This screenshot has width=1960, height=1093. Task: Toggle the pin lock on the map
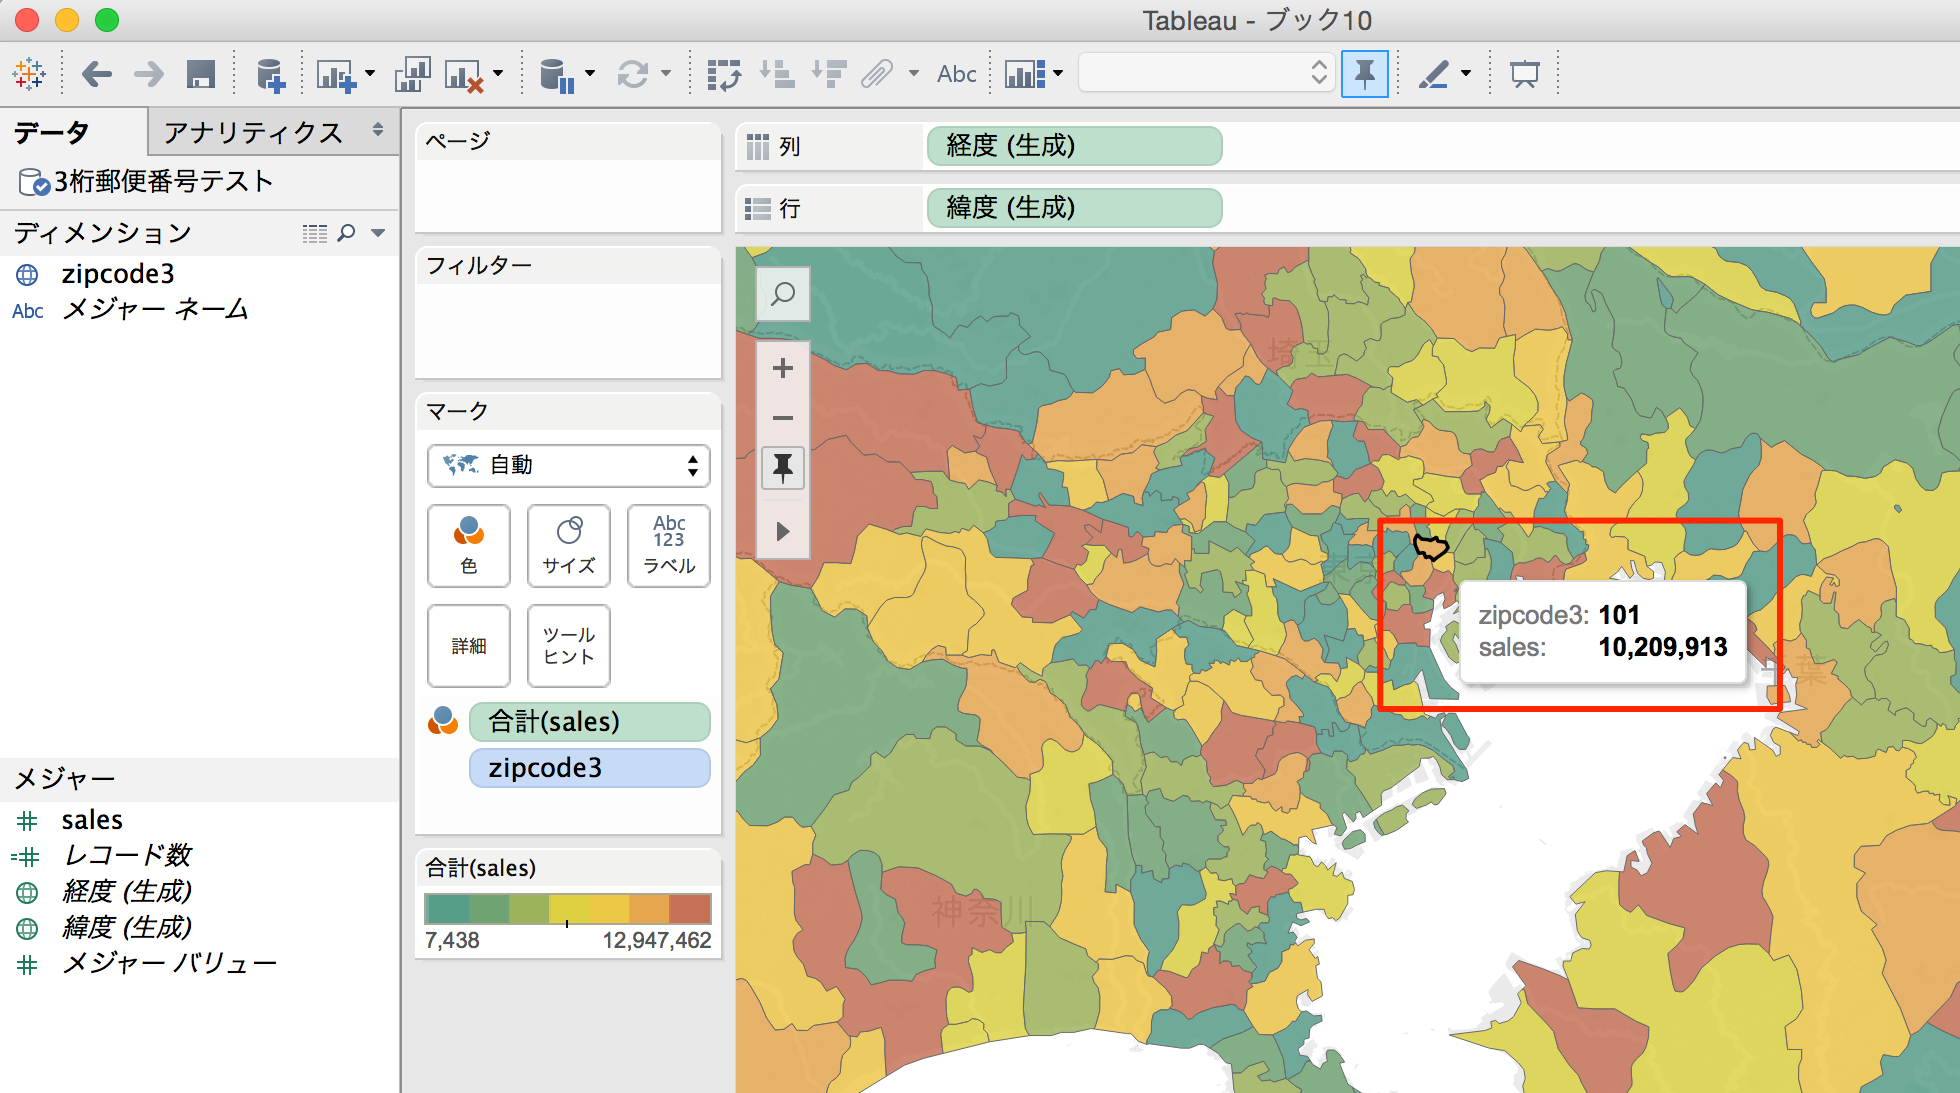point(783,468)
